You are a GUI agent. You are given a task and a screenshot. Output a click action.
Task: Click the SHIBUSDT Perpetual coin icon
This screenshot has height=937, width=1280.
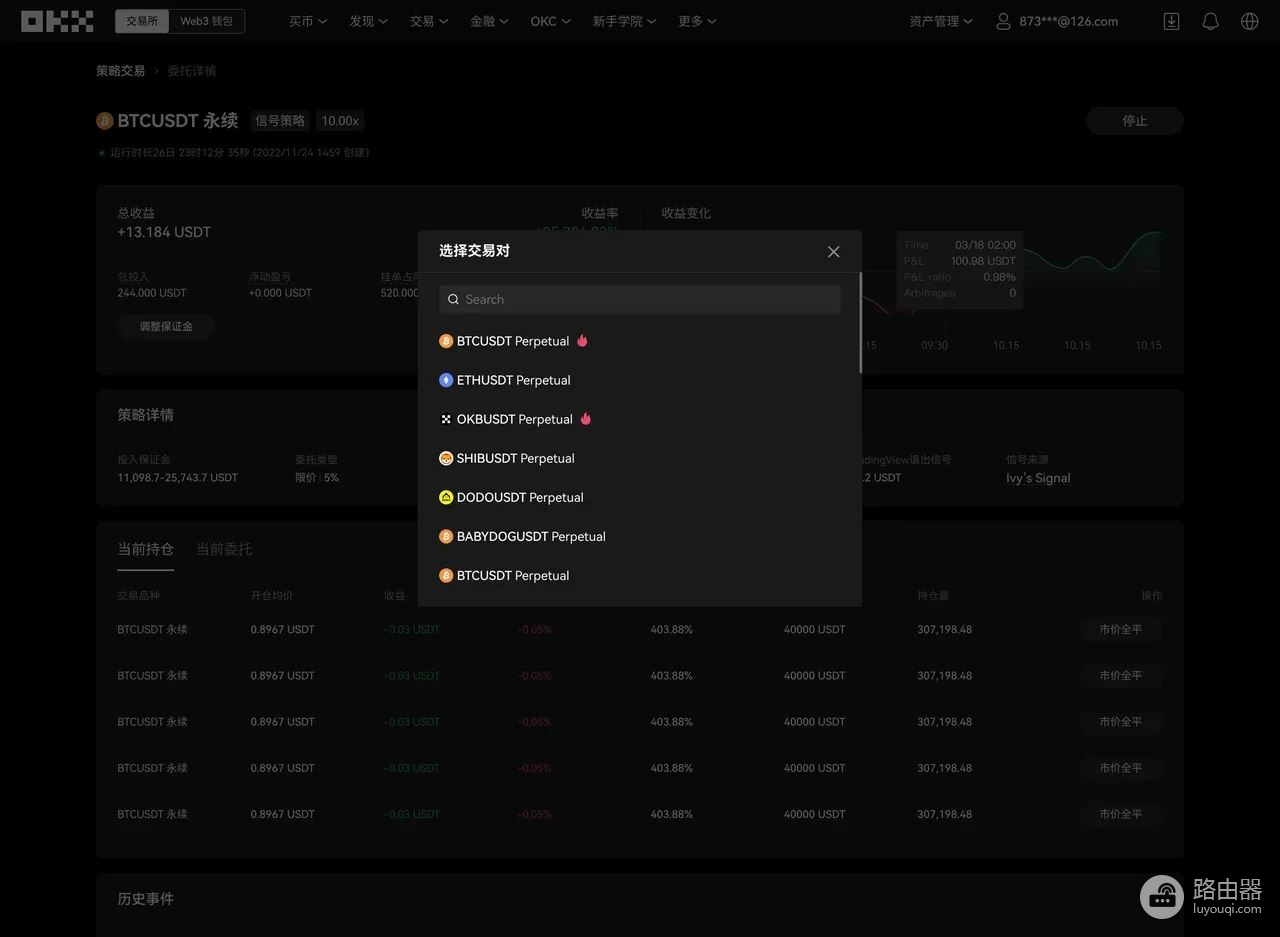(446, 458)
